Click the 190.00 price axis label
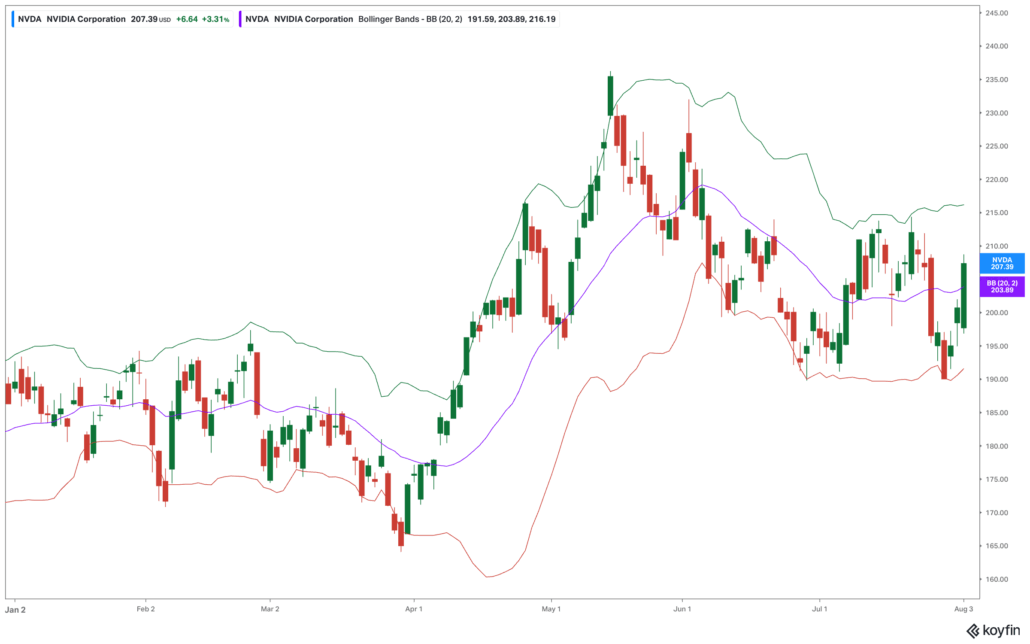The image size is (1030, 644). click(x=996, y=379)
